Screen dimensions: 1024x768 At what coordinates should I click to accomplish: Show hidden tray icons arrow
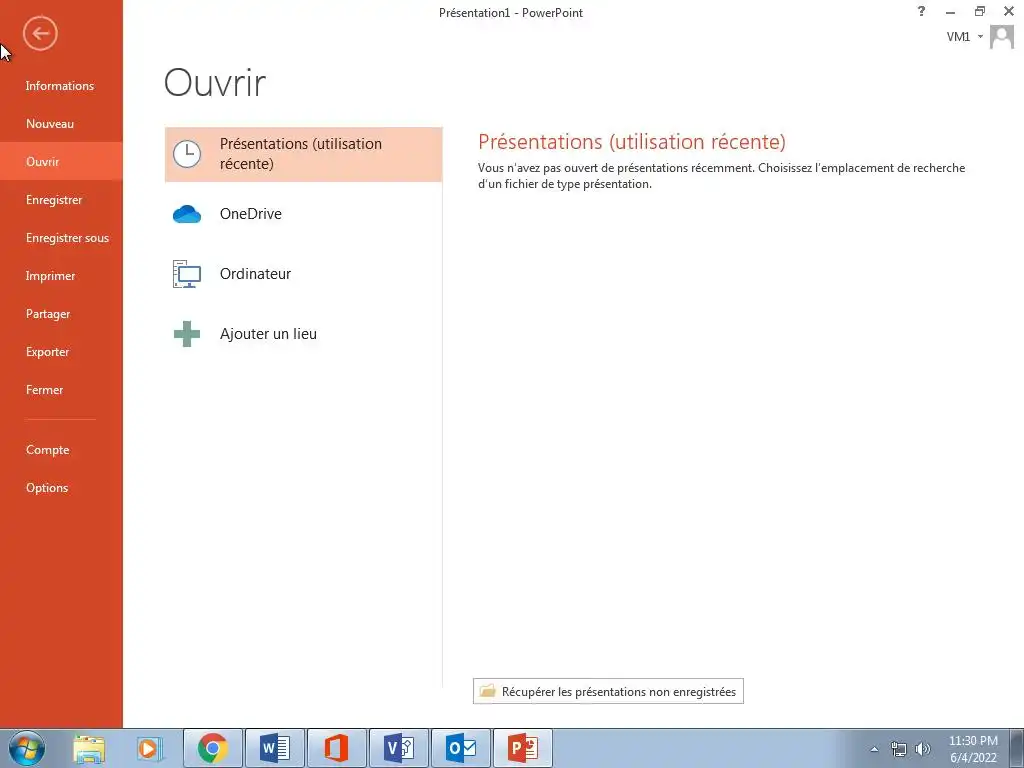[x=874, y=749]
